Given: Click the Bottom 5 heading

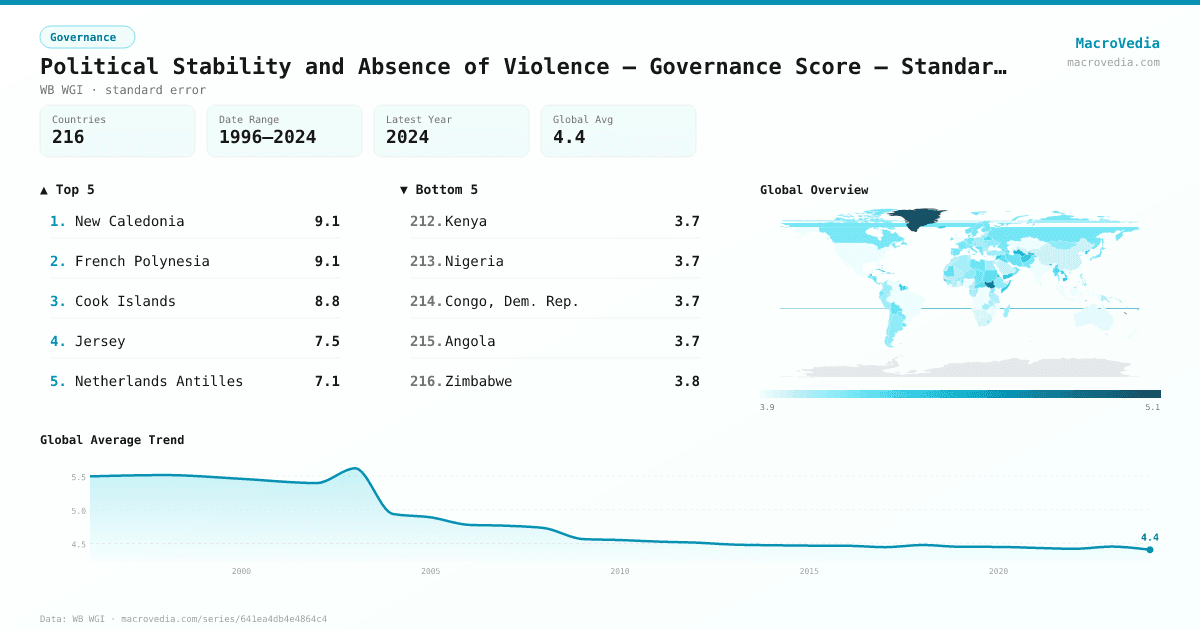Looking at the screenshot, I should coord(439,189).
